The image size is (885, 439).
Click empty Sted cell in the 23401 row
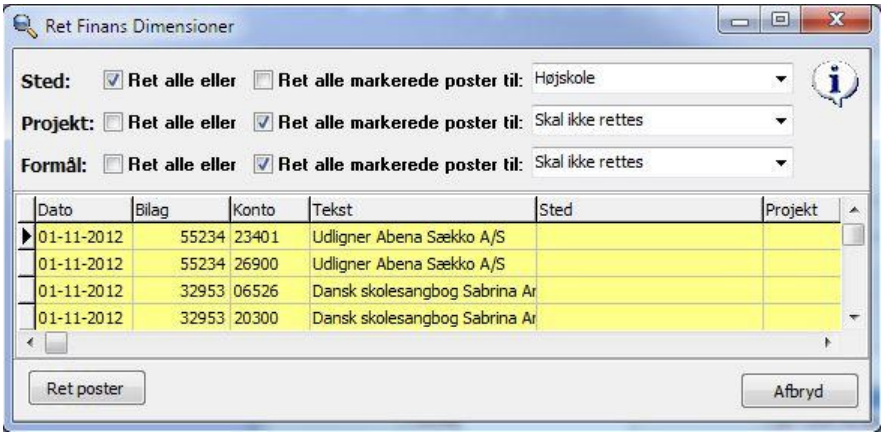pos(649,237)
